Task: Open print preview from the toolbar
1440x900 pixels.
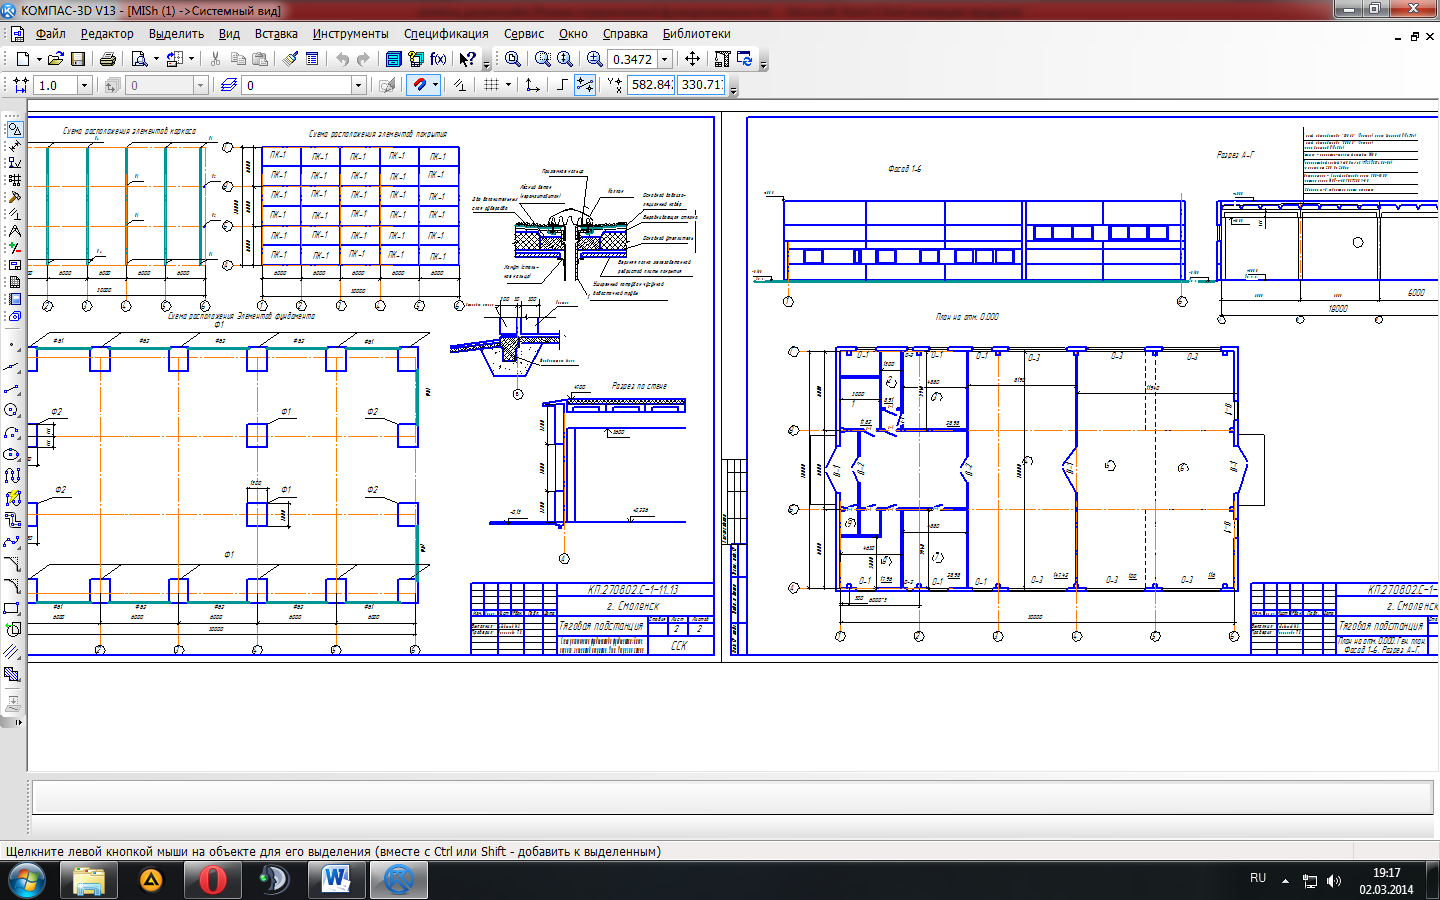Action: point(140,59)
